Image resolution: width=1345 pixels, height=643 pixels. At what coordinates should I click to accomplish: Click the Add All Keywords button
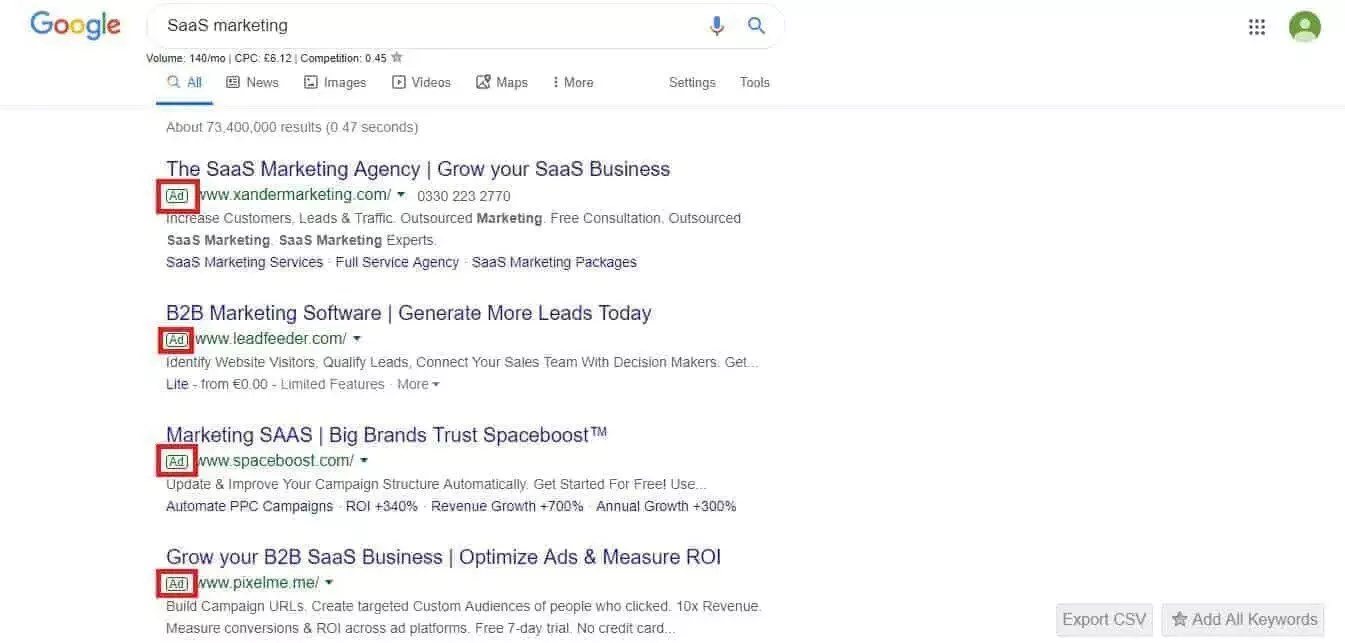1243,619
